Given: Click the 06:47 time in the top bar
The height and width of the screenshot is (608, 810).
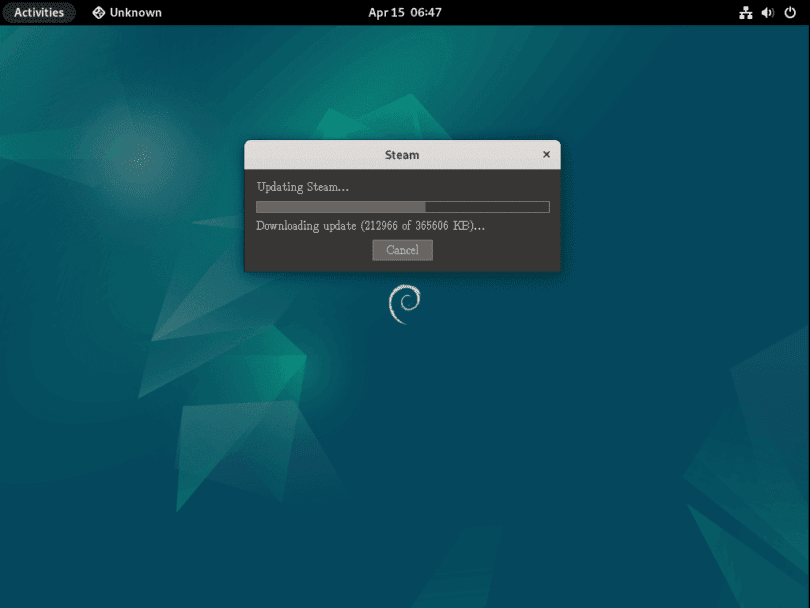Looking at the screenshot, I should [425, 12].
